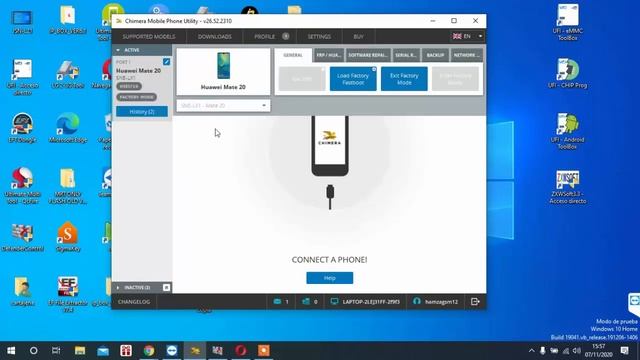Click the logout icon in Chimera status bar
Screen dimensions: 640x360
pos(475,302)
